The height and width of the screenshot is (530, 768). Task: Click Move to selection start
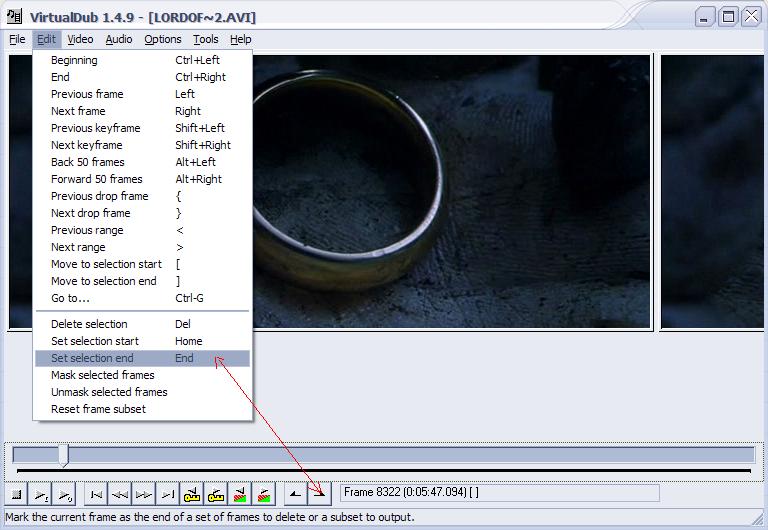tap(143, 264)
